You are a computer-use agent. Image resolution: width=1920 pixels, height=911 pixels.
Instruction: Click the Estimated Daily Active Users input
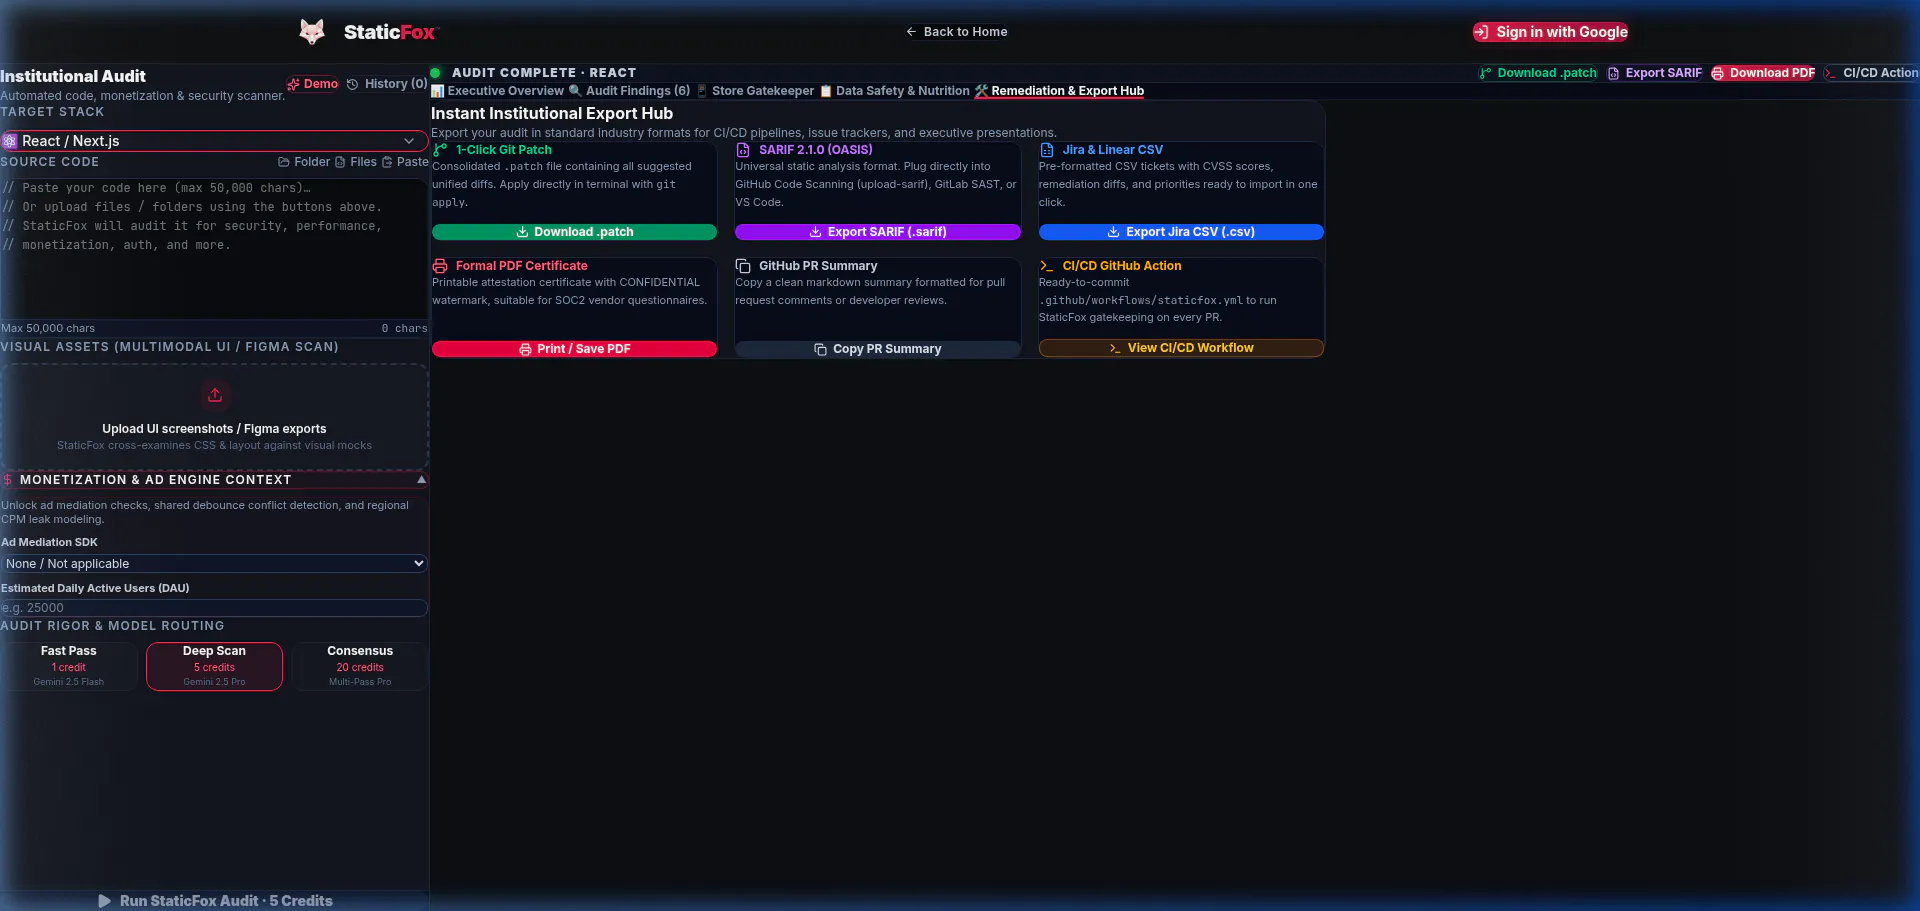[214, 608]
